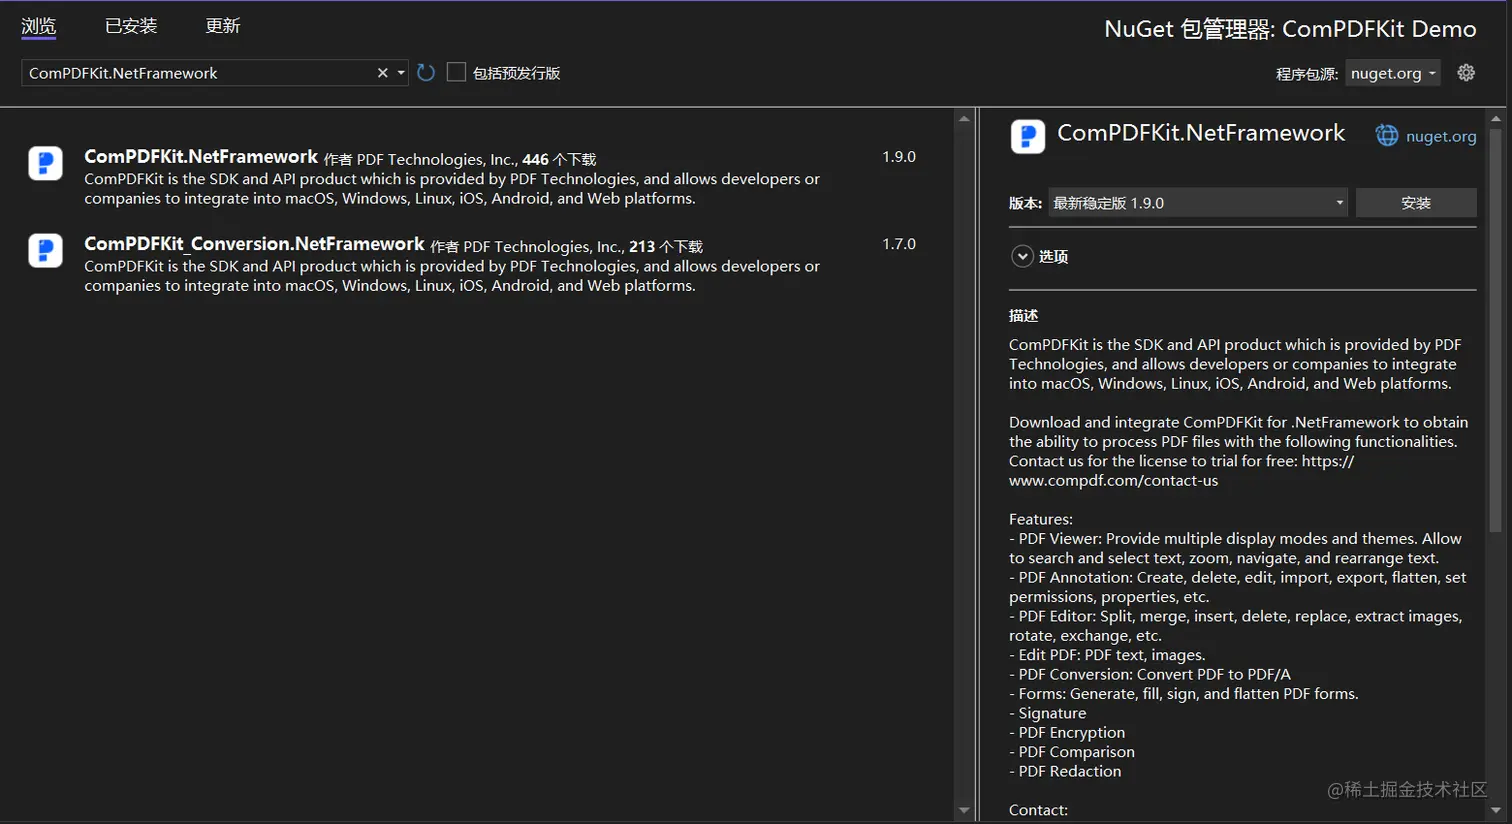Click '446 个下载' download count text
The image size is (1512, 824).
[x=559, y=160]
